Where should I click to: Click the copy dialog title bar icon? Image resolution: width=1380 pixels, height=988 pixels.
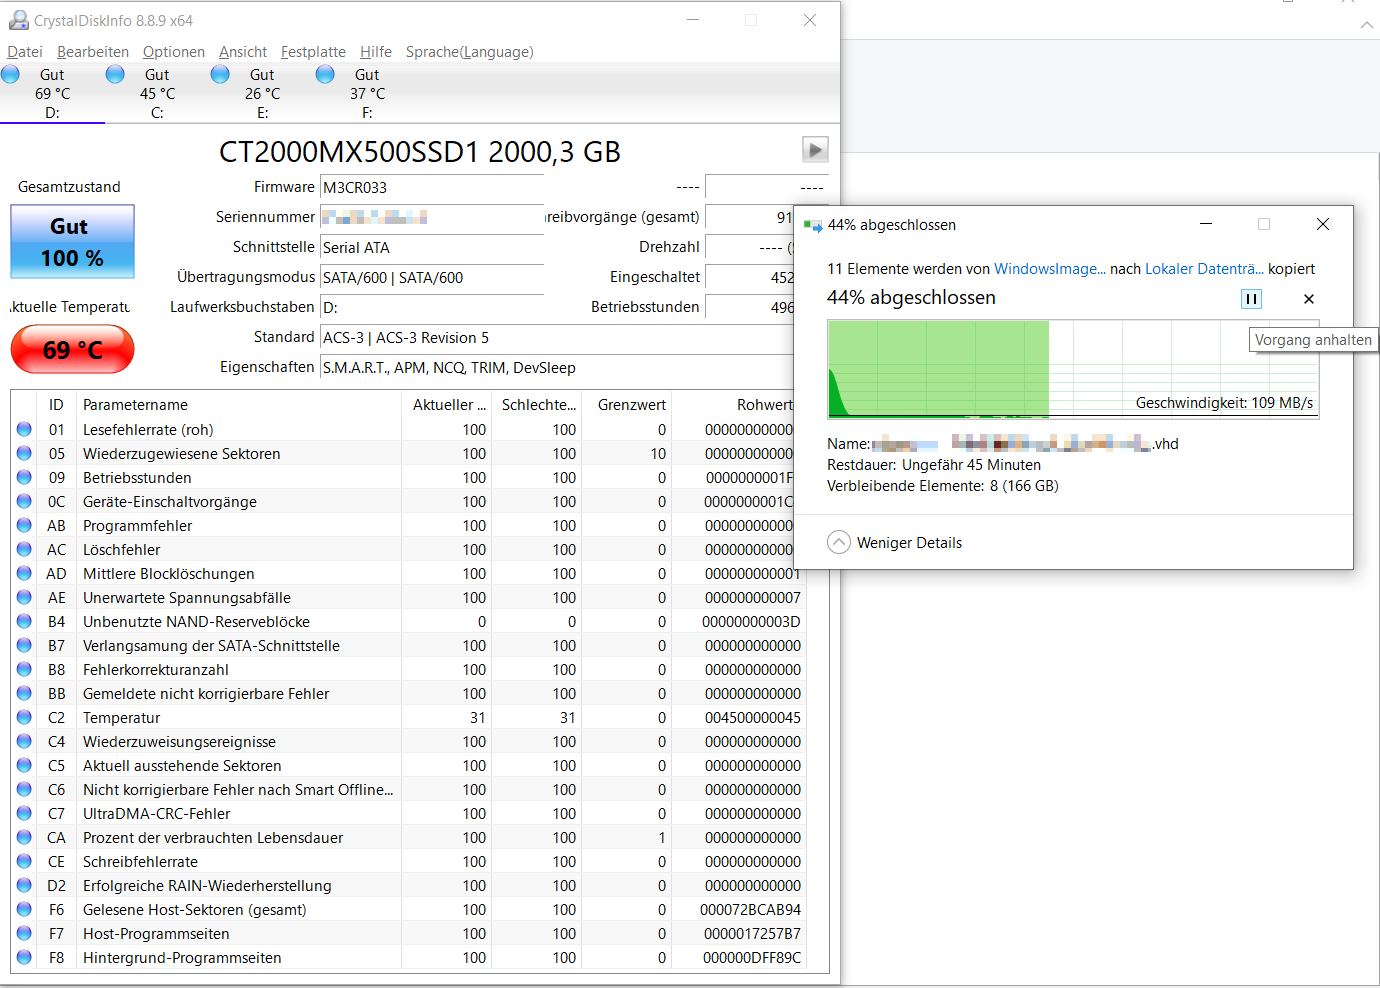pos(812,225)
